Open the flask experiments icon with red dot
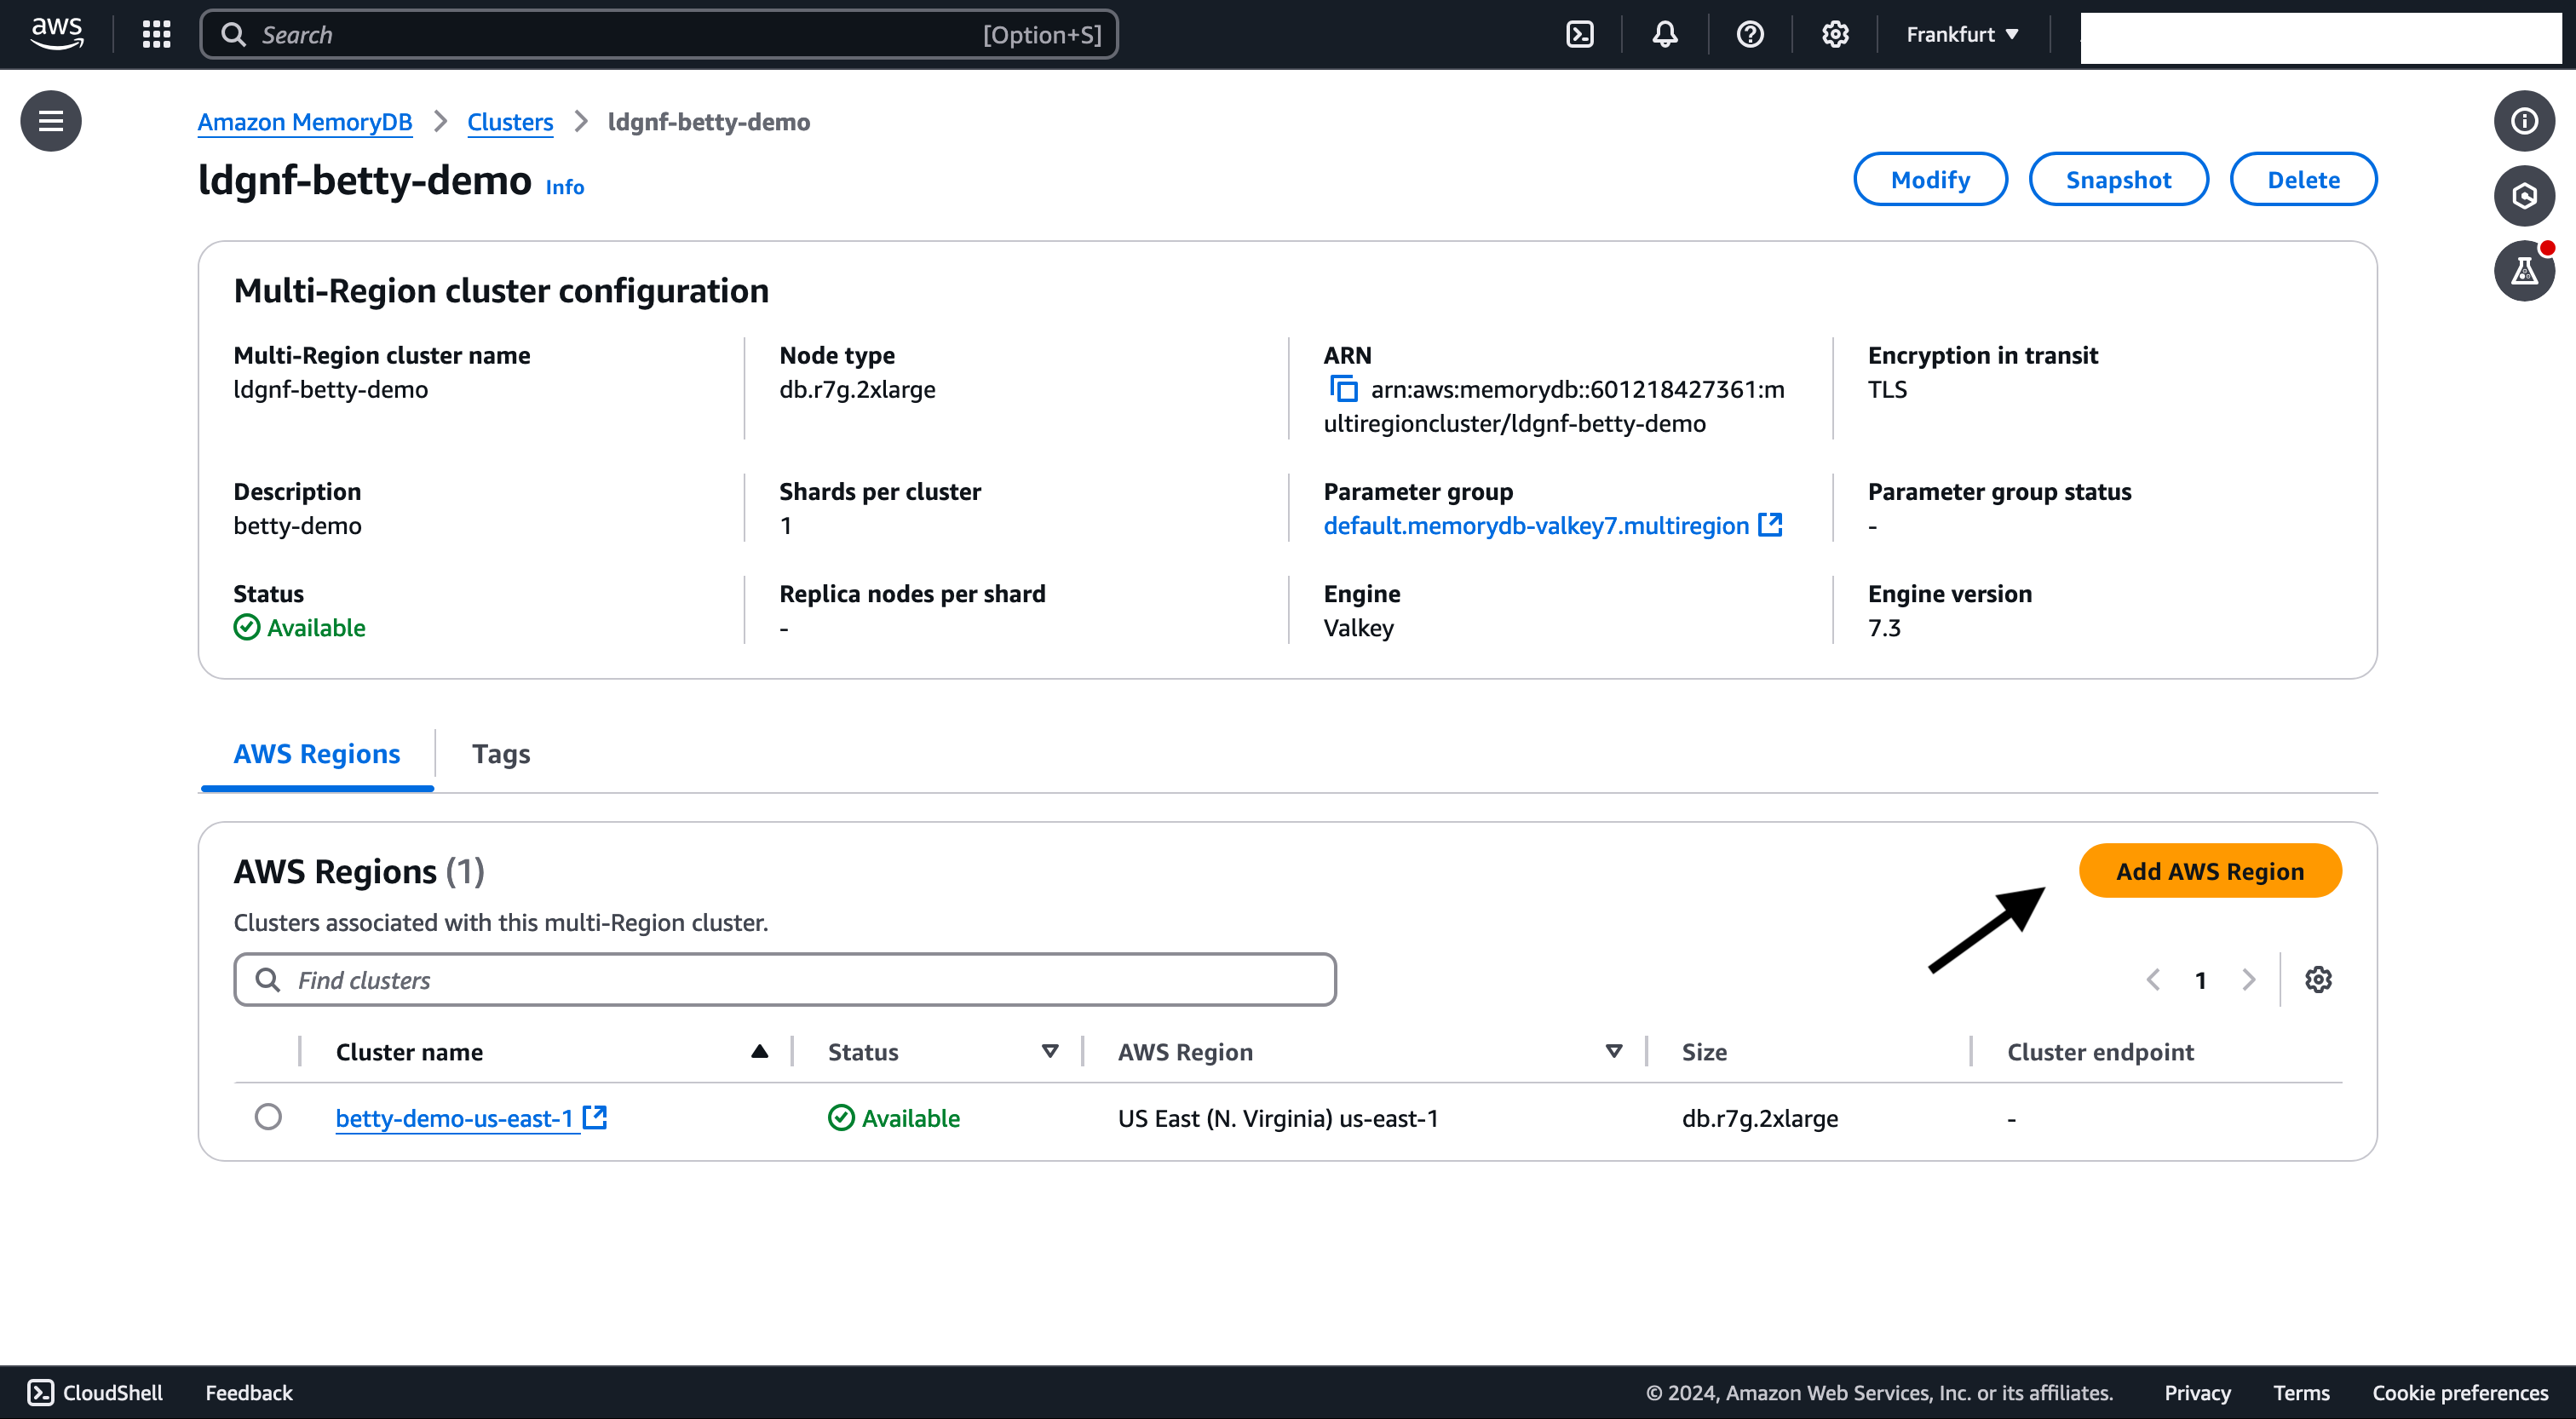The image size is (2576, 1419). (x=2523, y=271)
